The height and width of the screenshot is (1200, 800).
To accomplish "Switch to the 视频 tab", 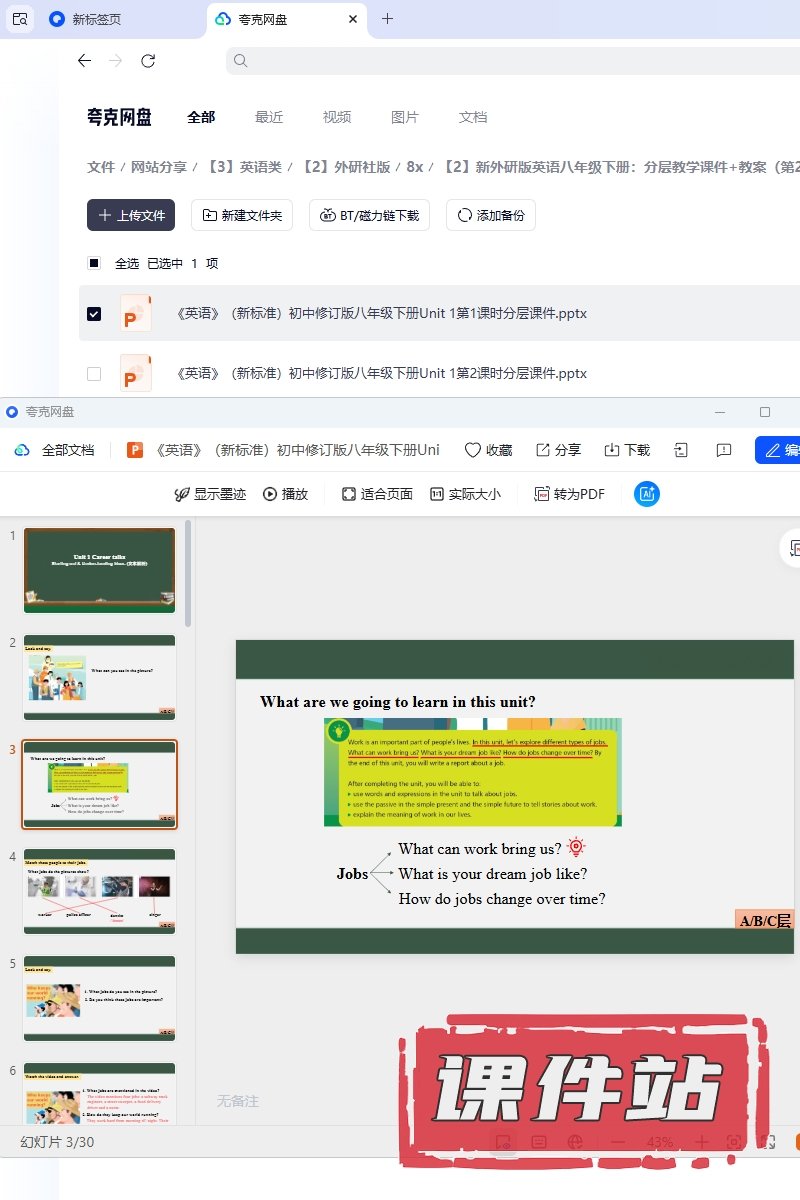I will pyautogui.click(x=337, y=117).
